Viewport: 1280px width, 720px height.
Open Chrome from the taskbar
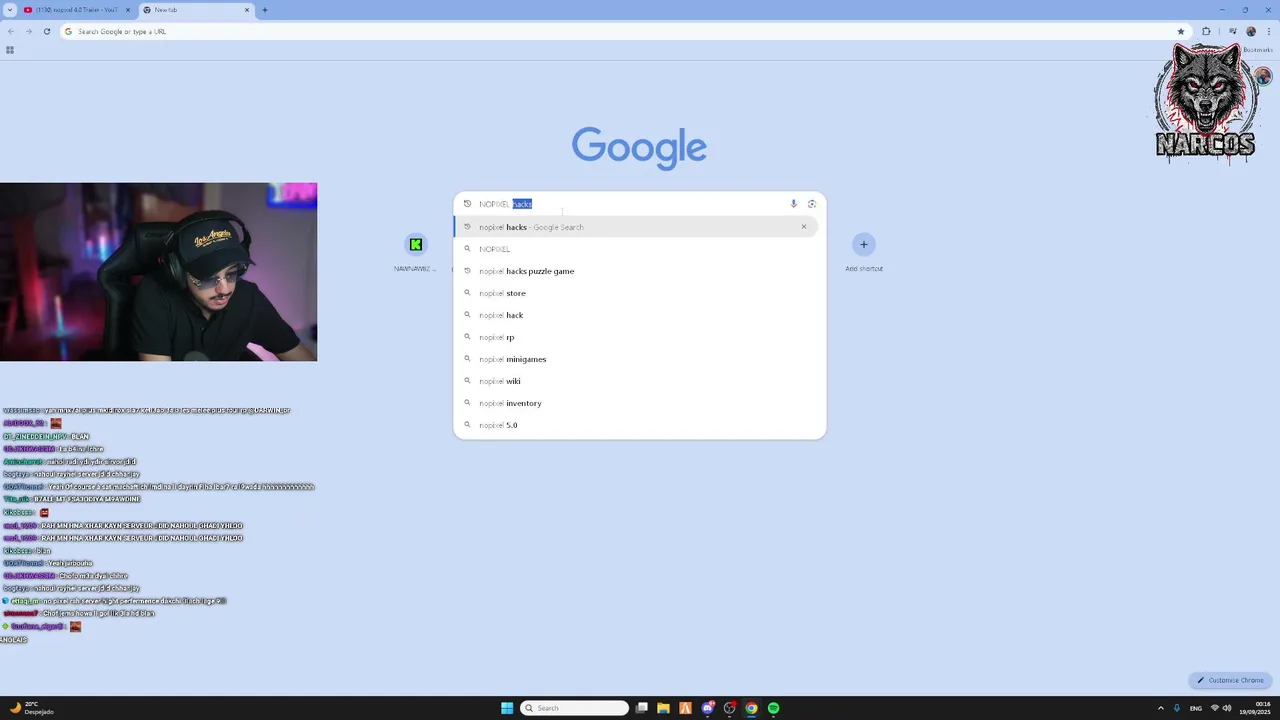(752, 708)
